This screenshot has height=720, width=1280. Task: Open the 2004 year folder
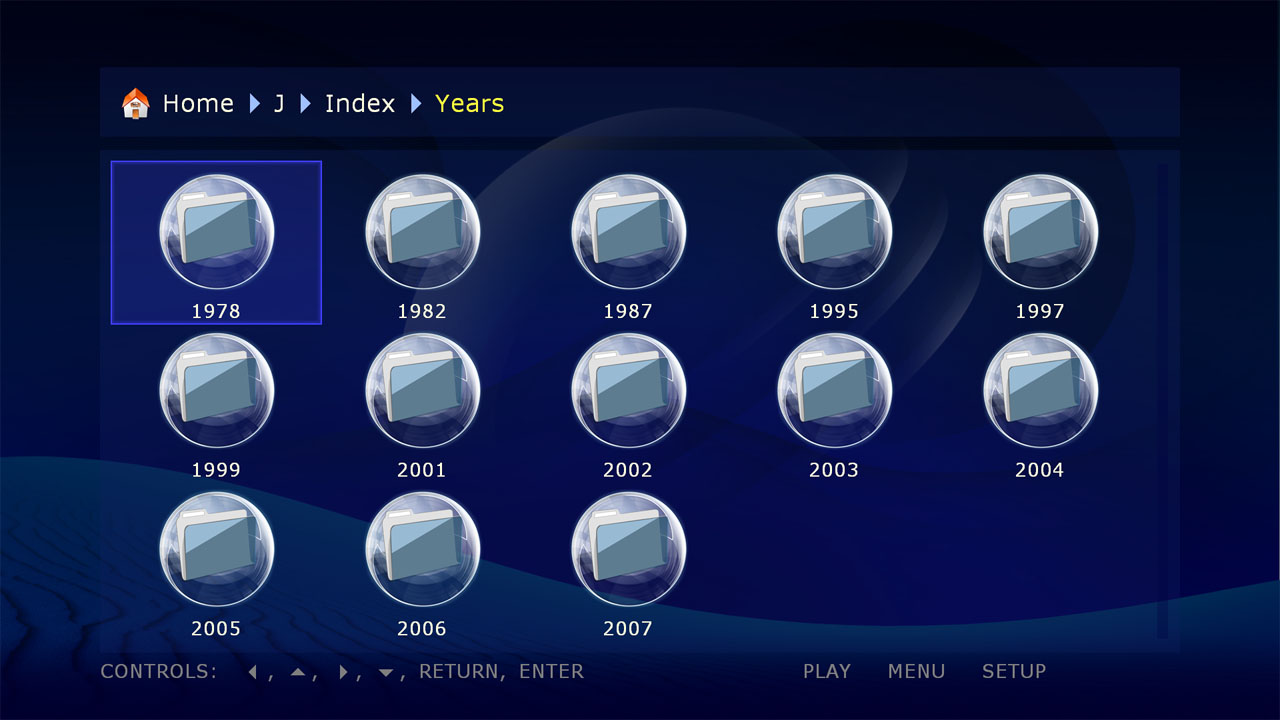[1040, 391]
